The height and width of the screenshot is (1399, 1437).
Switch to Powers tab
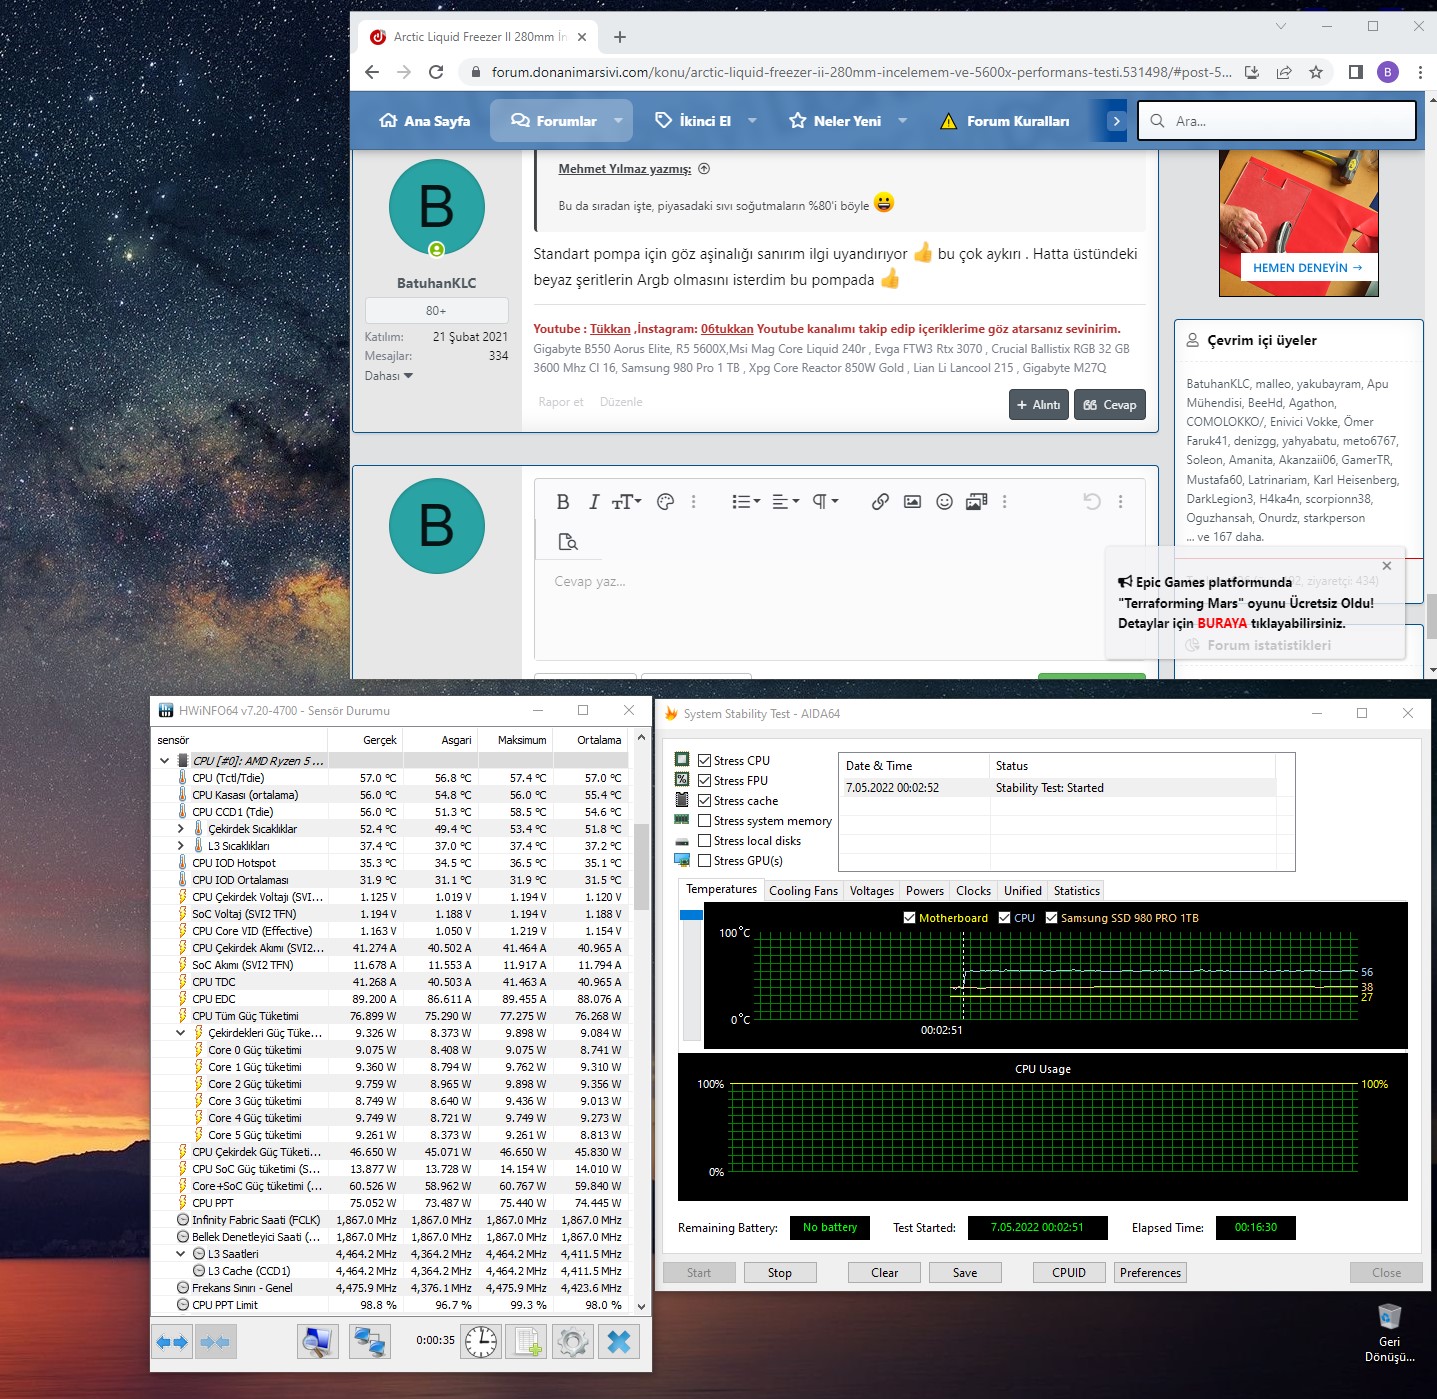click(925, 891)
